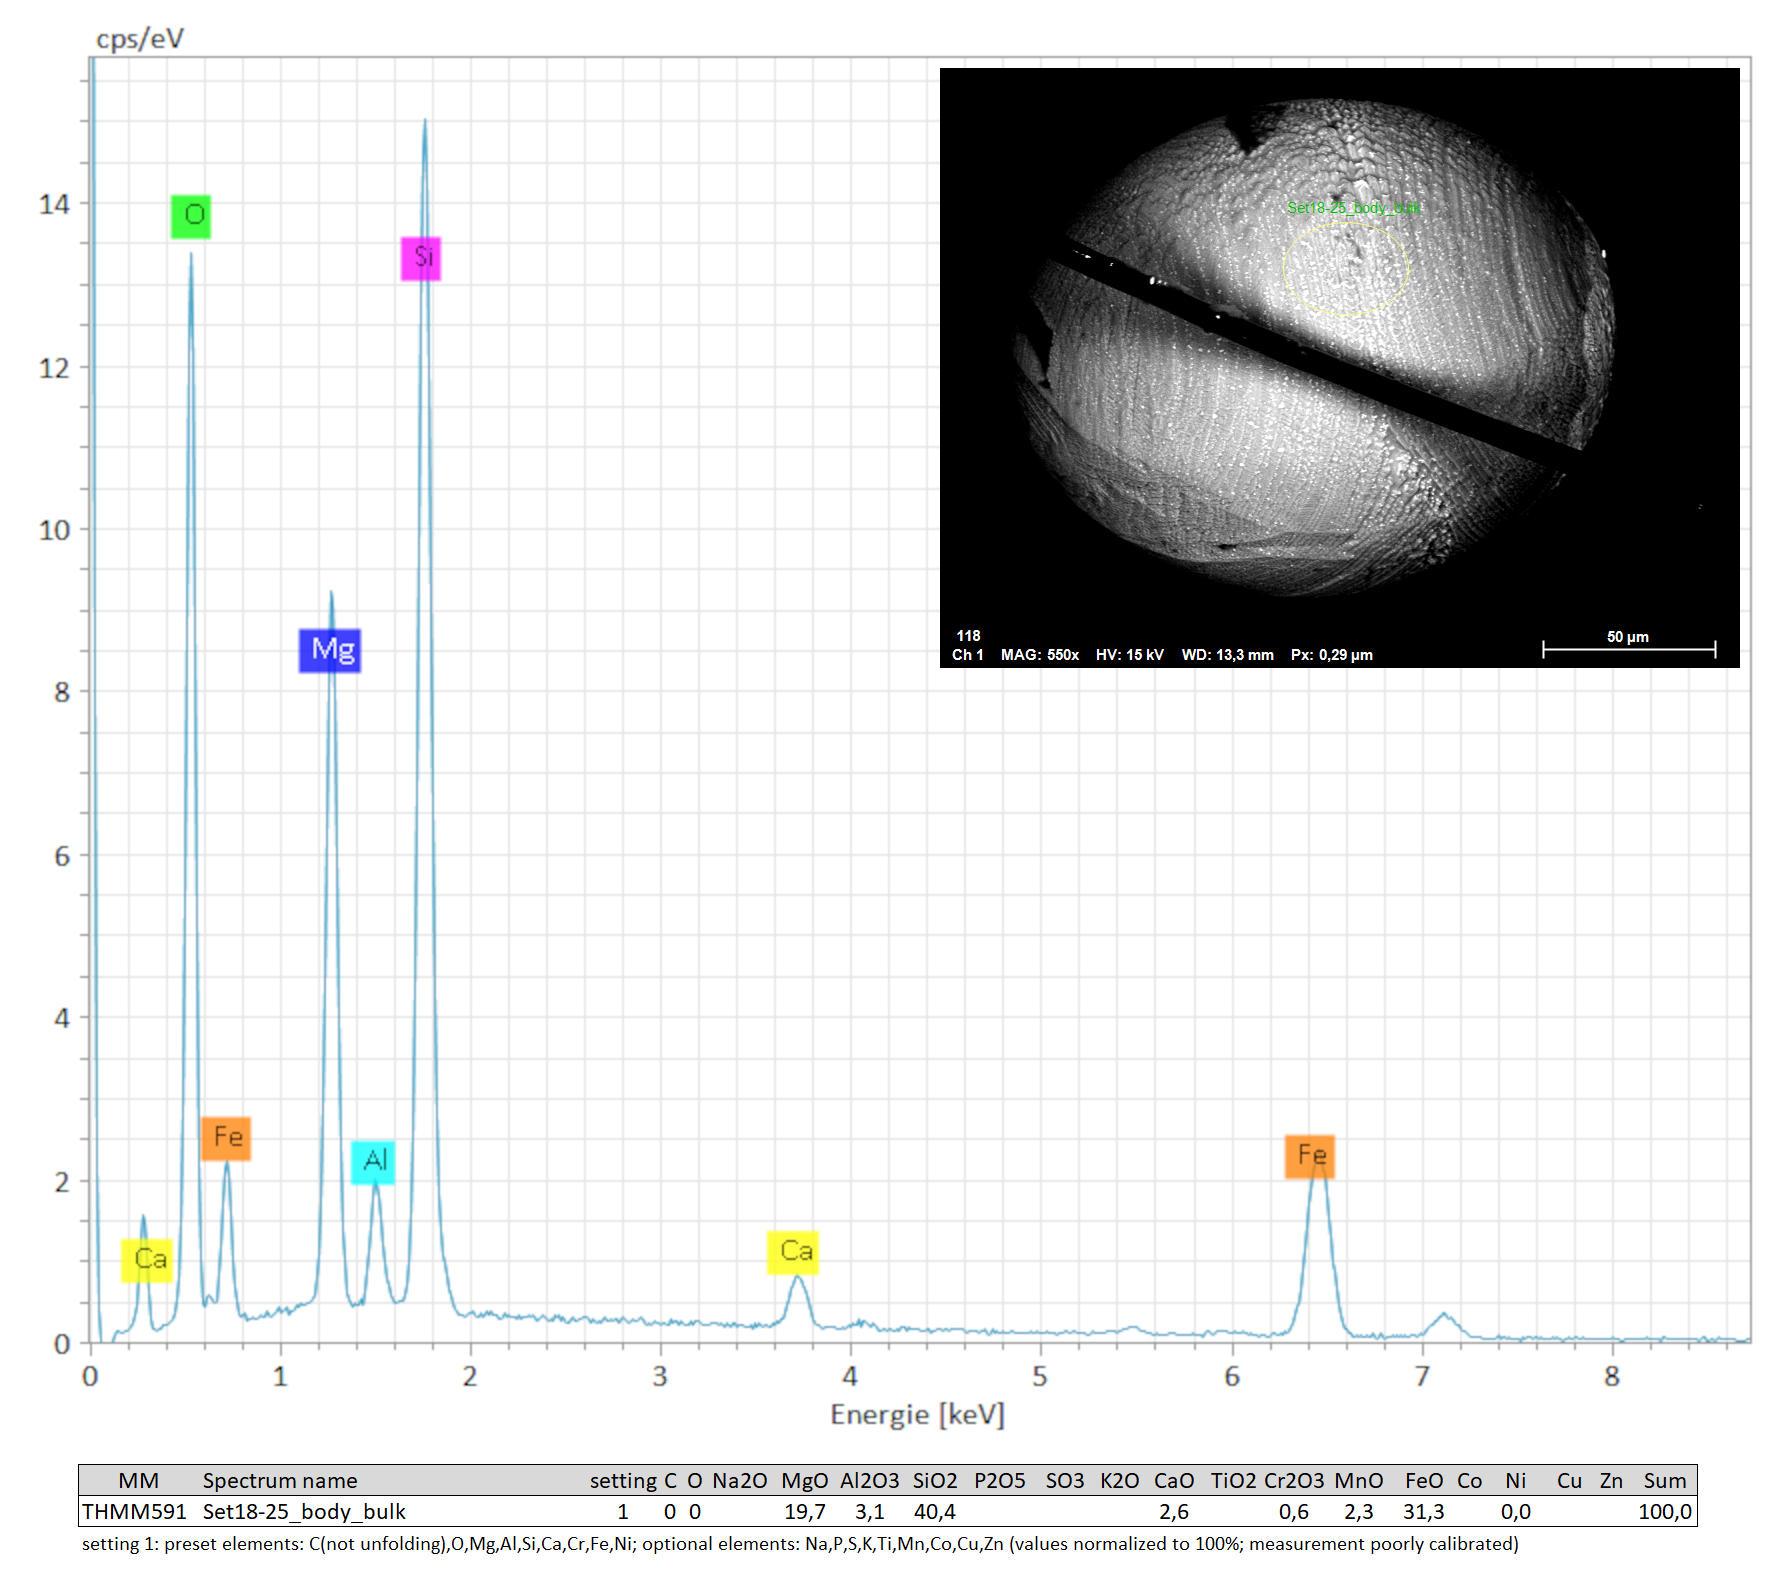Select the cyan Al peak label
The height and width of the screenshot is (1590, 1782).
(x=373, y=1162)
